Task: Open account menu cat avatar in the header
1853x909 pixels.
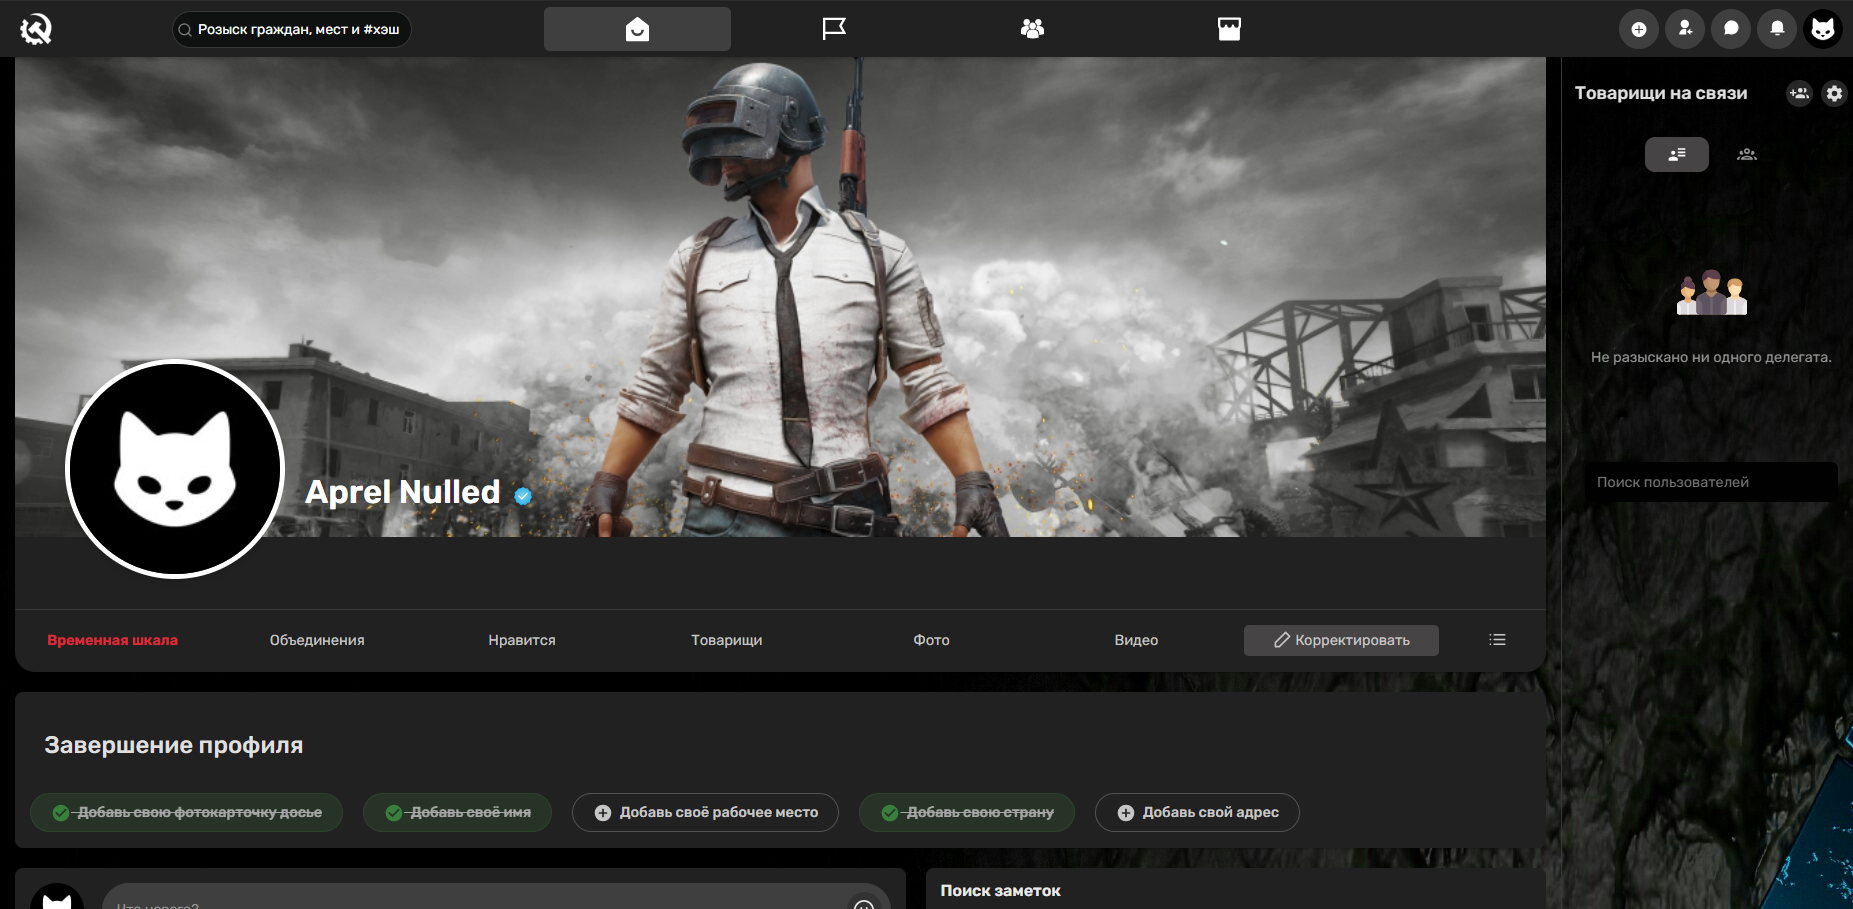Action: pyautogui.click(x=1823, y=29)
